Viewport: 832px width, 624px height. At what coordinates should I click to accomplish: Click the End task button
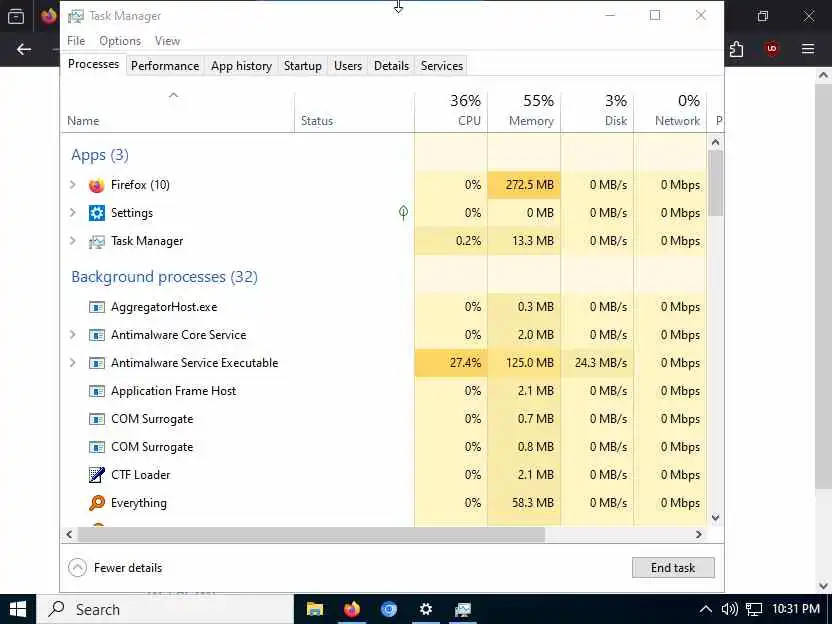click(673, 568)
